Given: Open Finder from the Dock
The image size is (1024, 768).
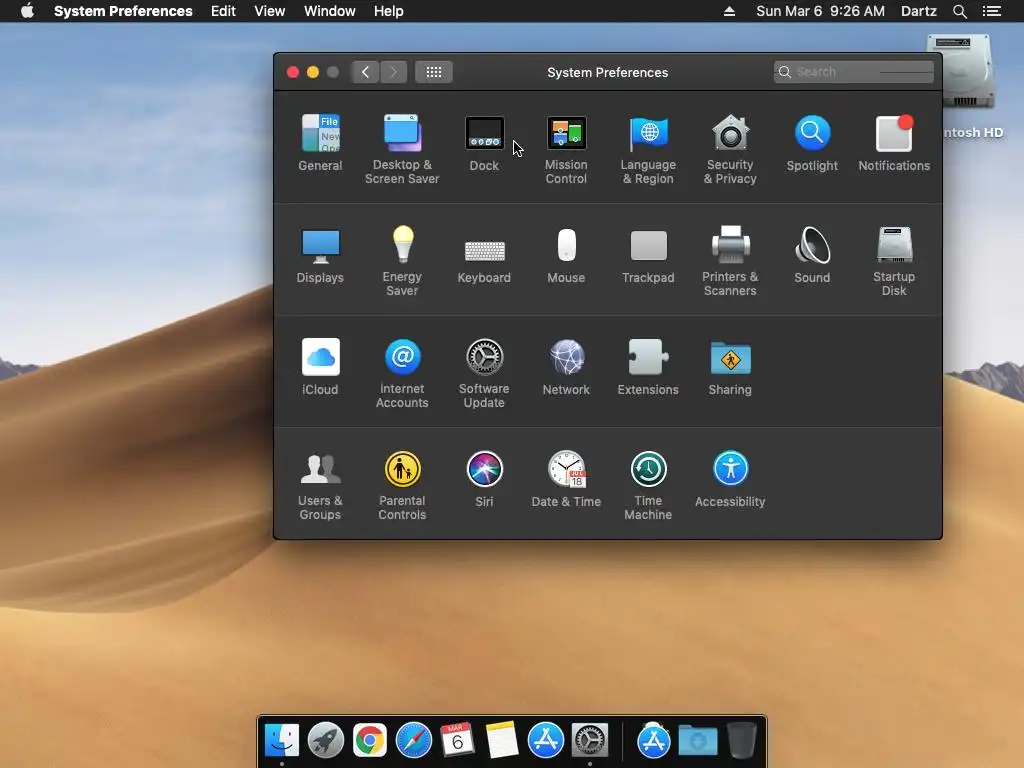Looking at the screenshot, I should pyautogui.click(x=282, y=740).
